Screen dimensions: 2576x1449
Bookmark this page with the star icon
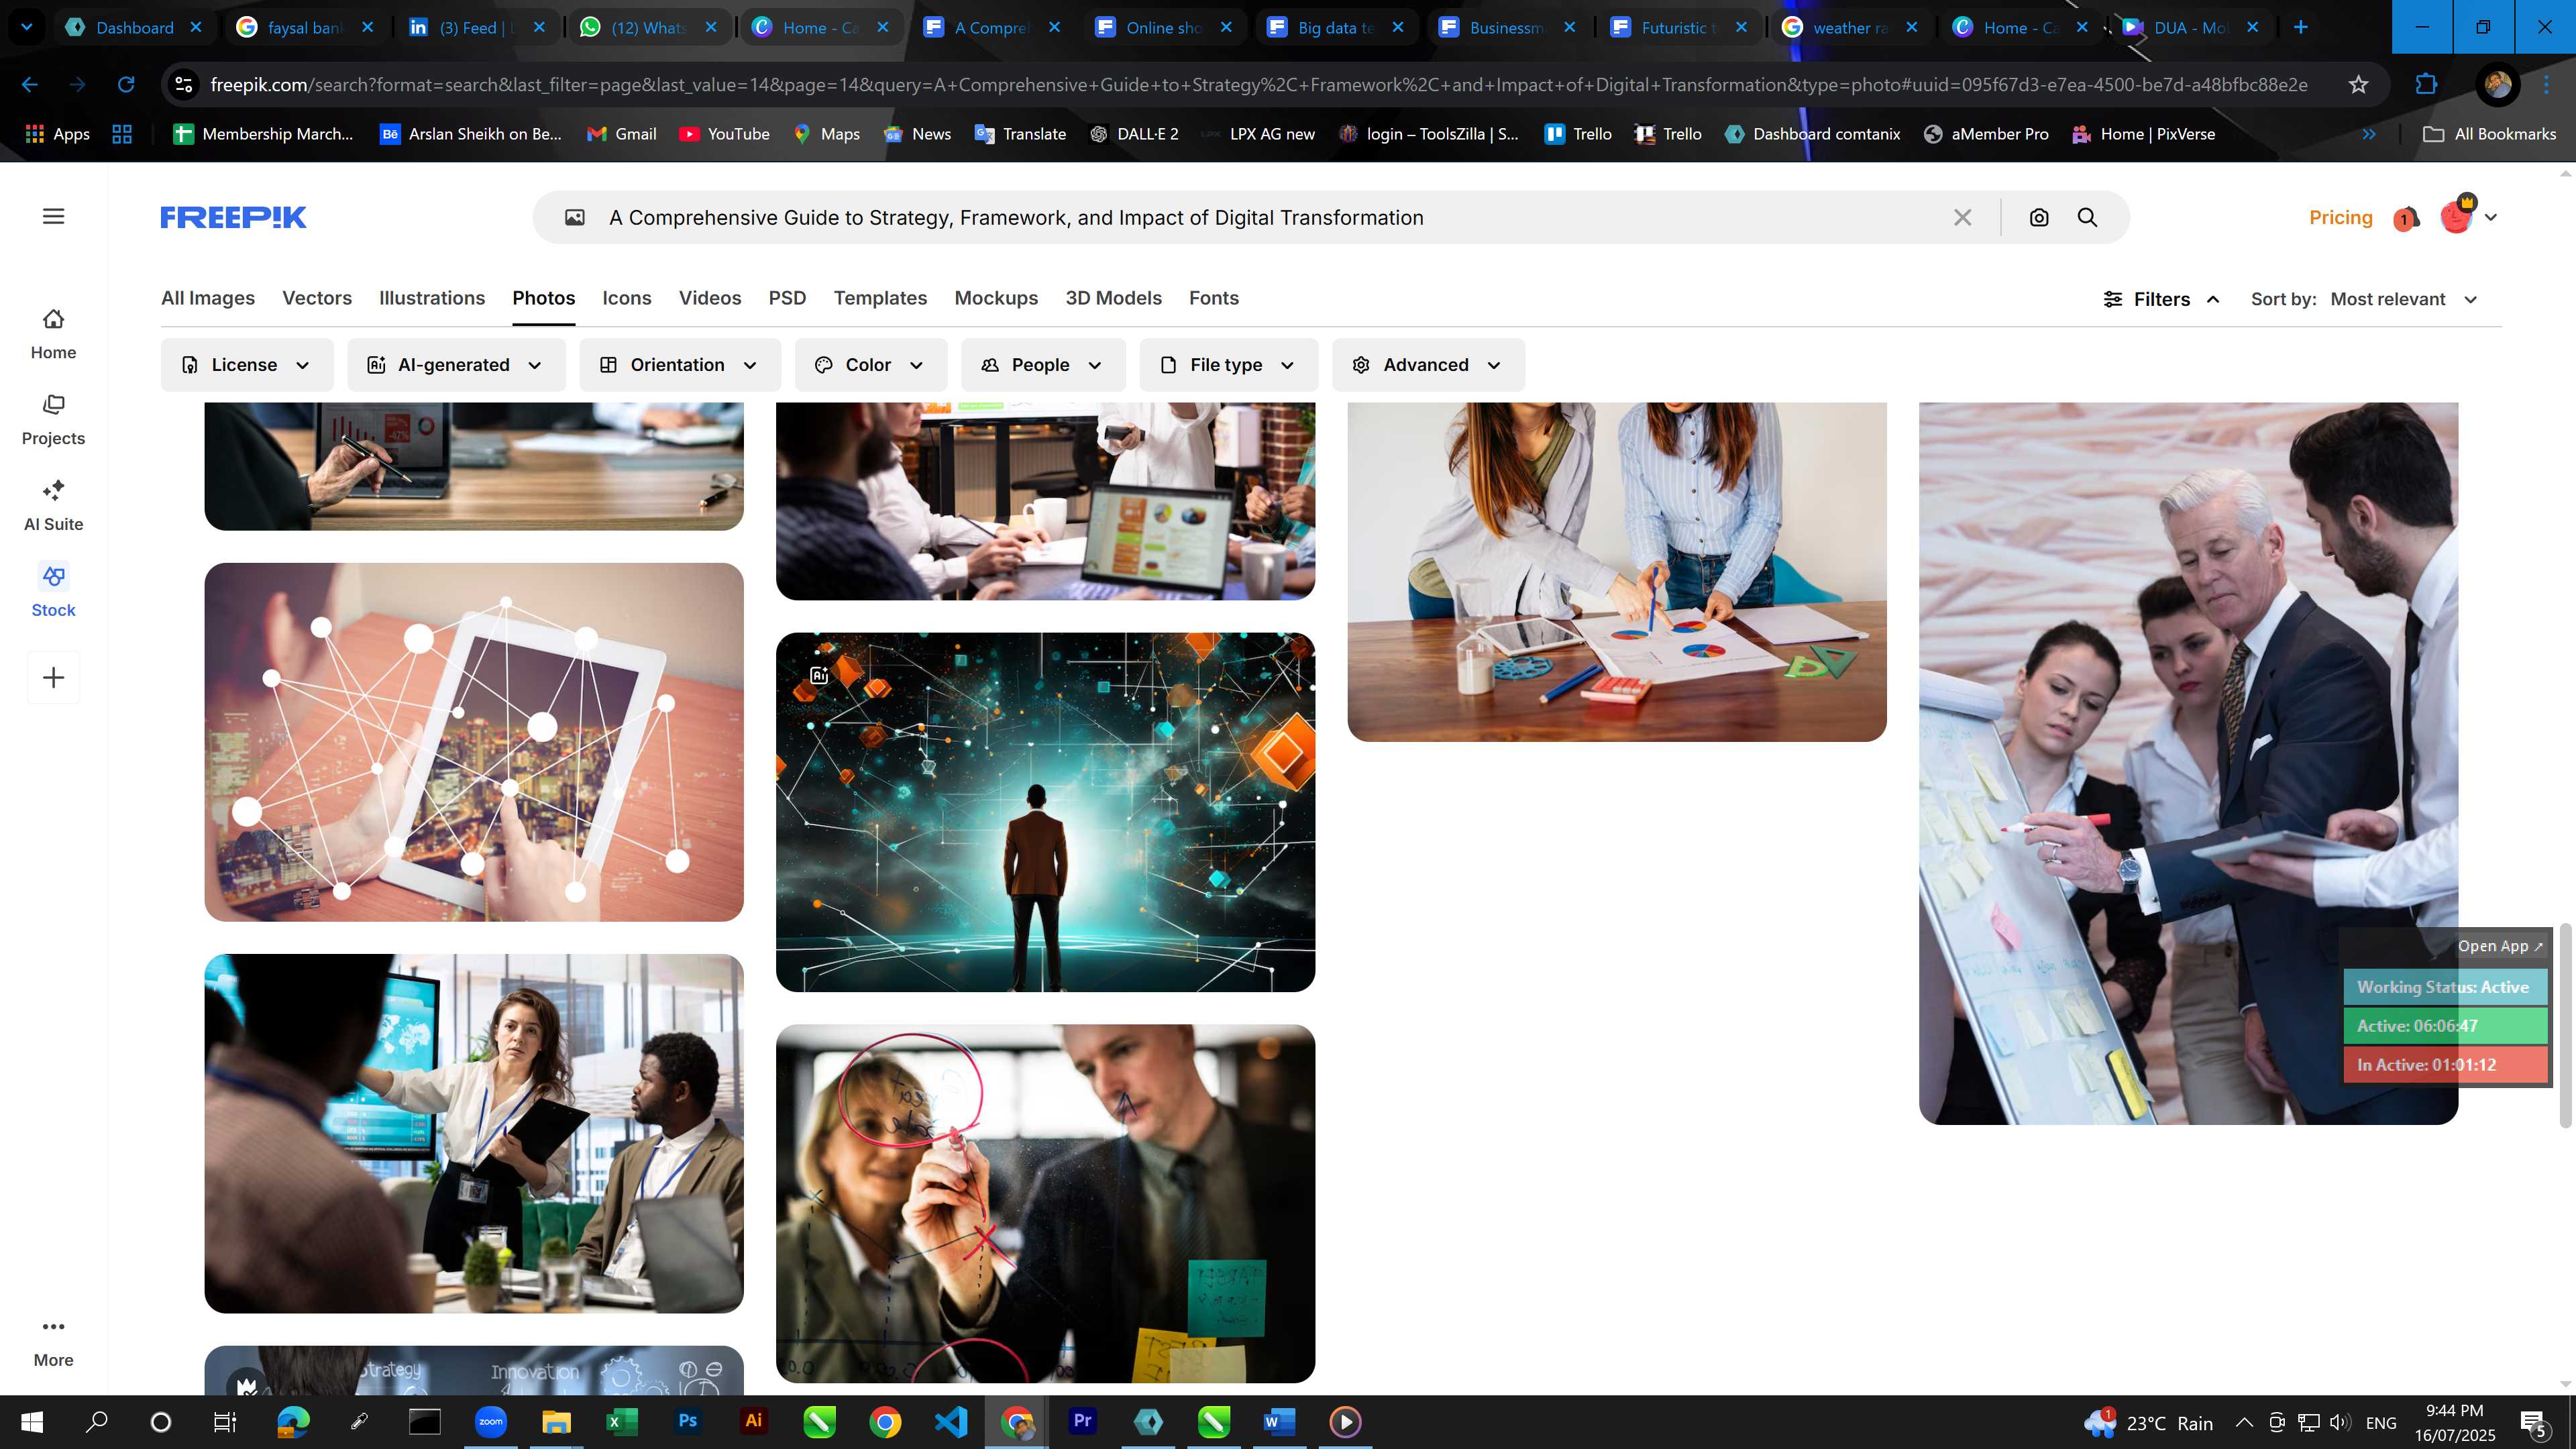(2359, 84)
